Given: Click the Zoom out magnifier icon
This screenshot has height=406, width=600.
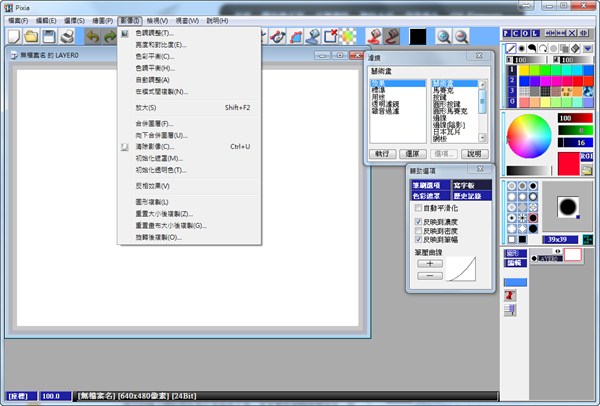Looking at the screenshot, I should [x=461, y=37].
